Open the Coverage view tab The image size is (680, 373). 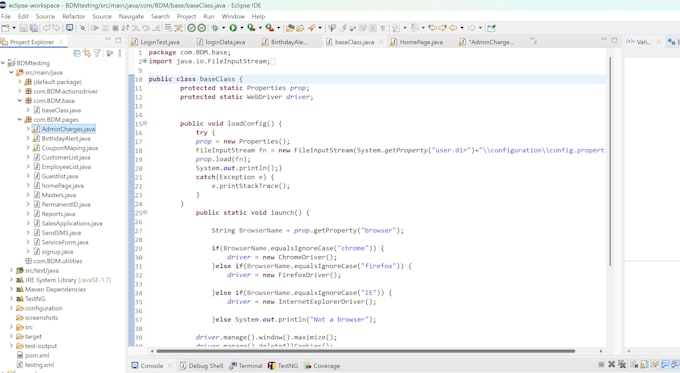(322, 366)
